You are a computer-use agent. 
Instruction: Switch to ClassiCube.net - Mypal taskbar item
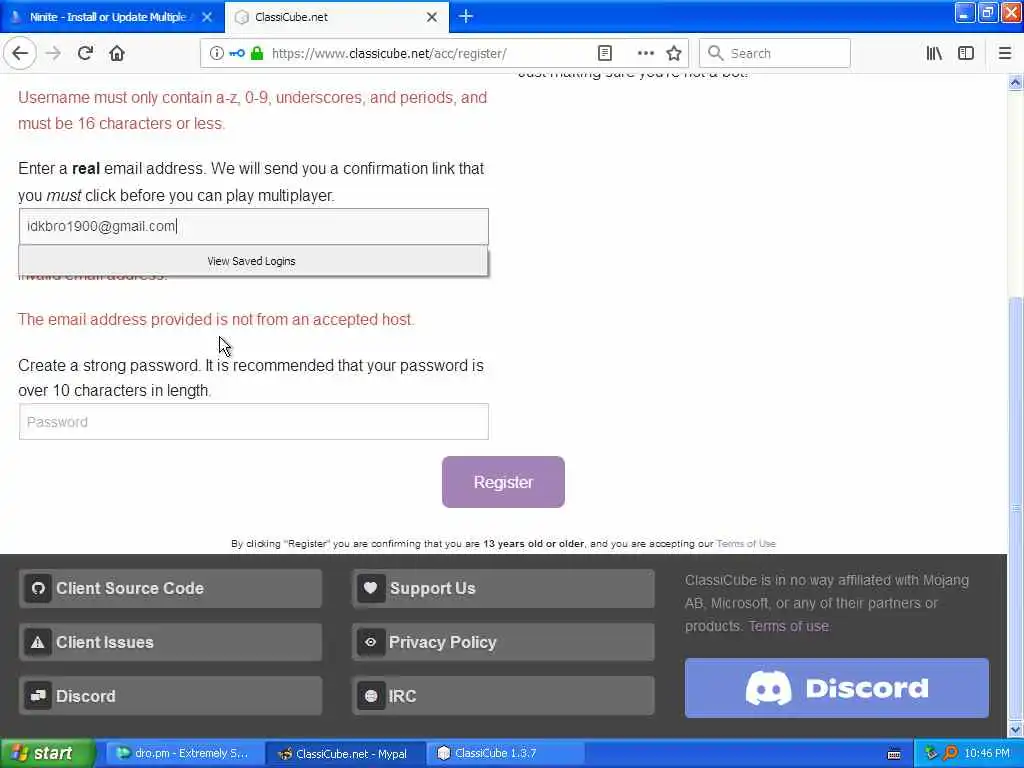pyautogui.click(x=346, y=753)
